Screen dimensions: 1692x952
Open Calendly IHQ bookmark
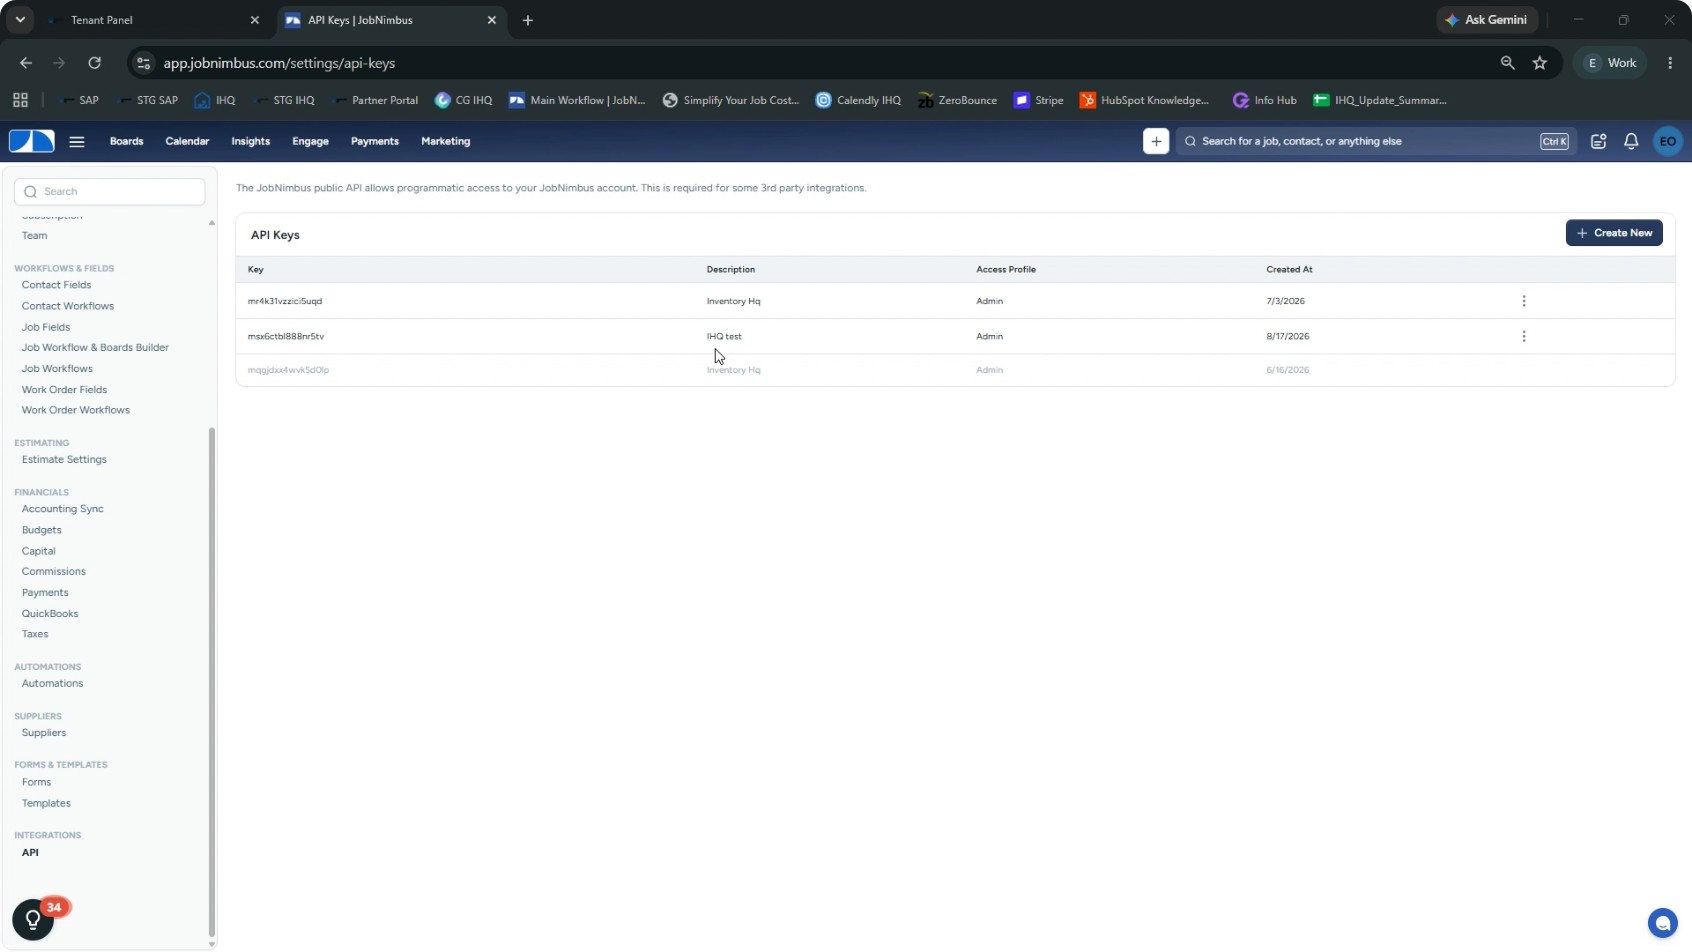click(858, 100)
